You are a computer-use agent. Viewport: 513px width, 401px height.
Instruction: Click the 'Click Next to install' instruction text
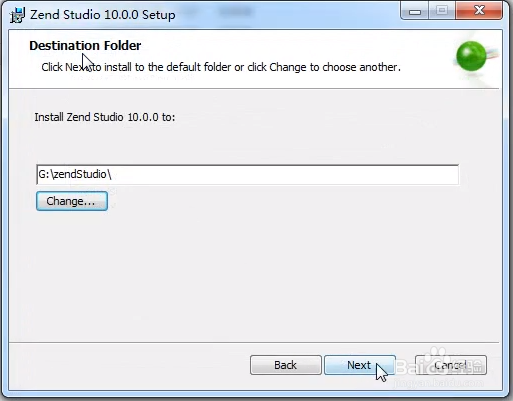pyautogui.click(x=221, y=67)
